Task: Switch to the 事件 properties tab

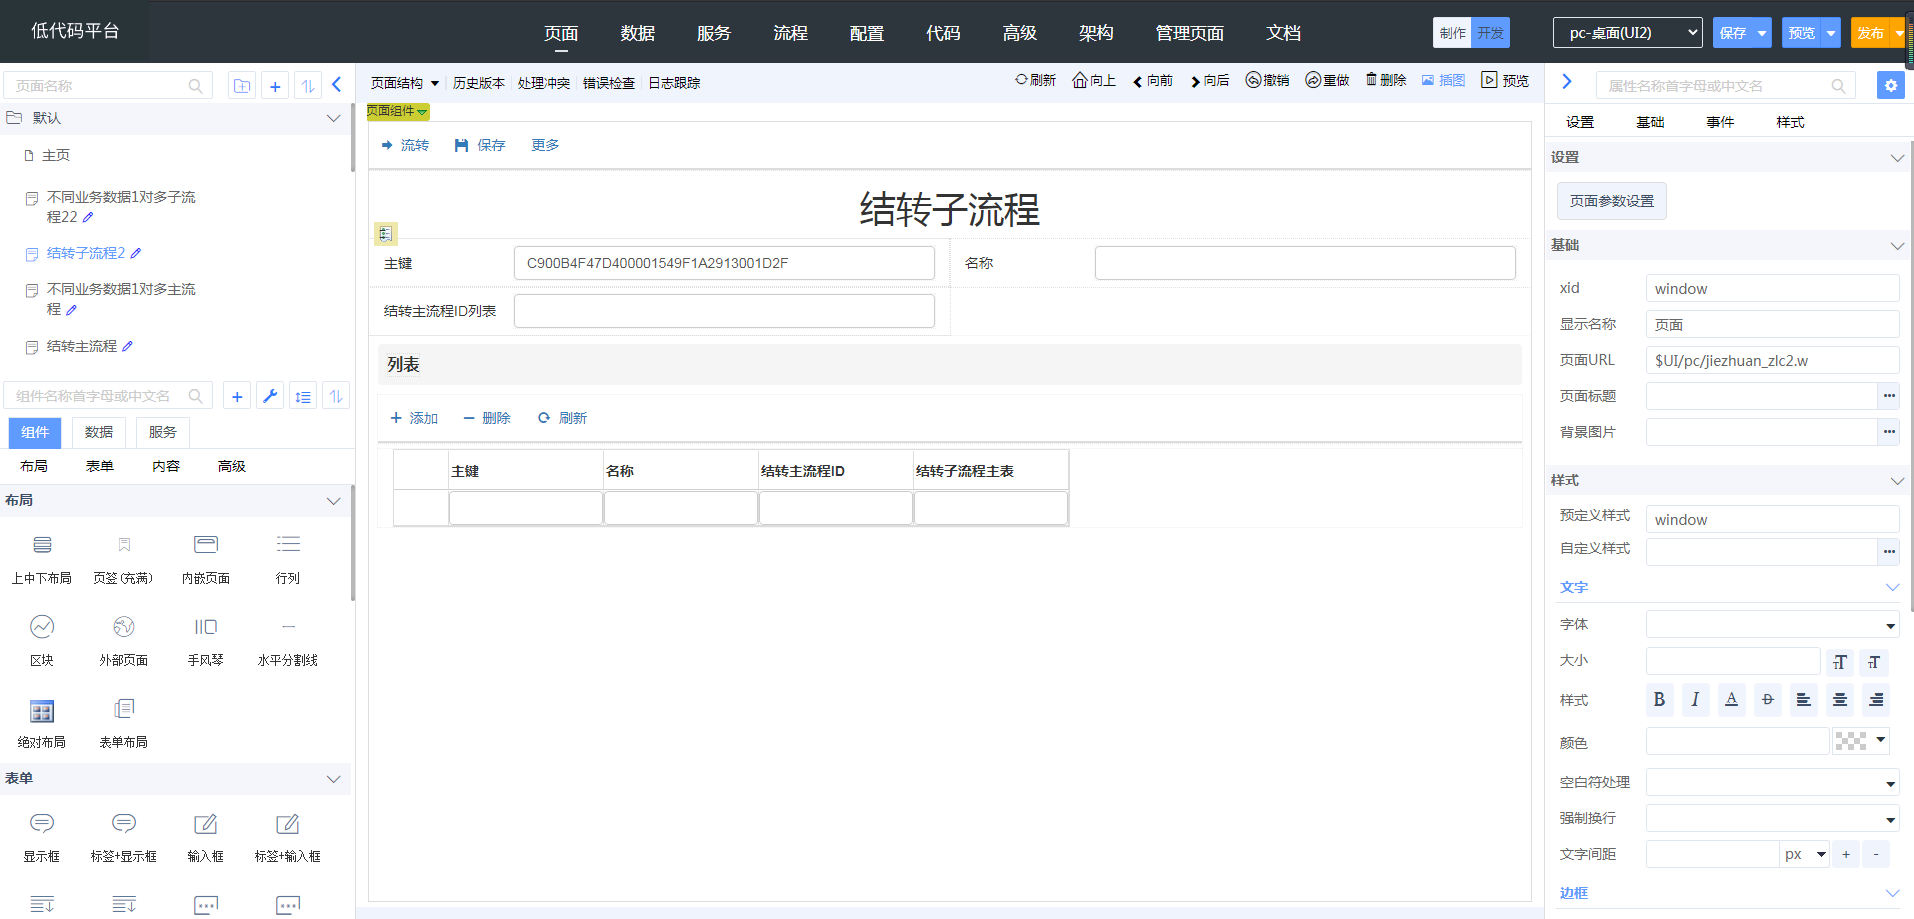Action: pos(1720,122)
